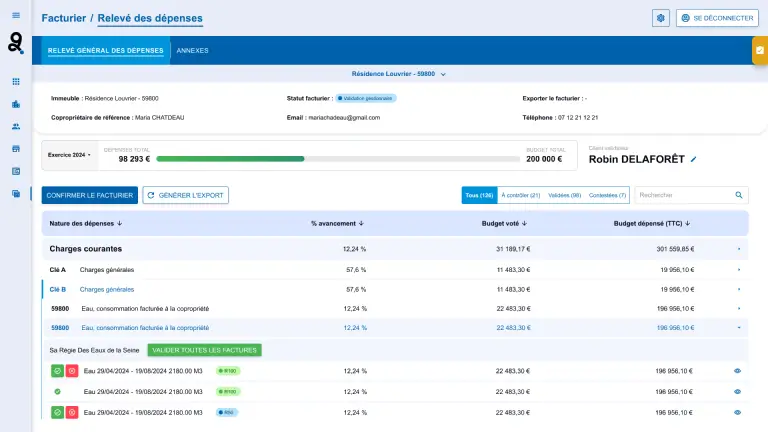The height and width of the screenshot is (432, 768).
Task: Click the green R100 badge on approve/reject invoice
Action: 228,371
